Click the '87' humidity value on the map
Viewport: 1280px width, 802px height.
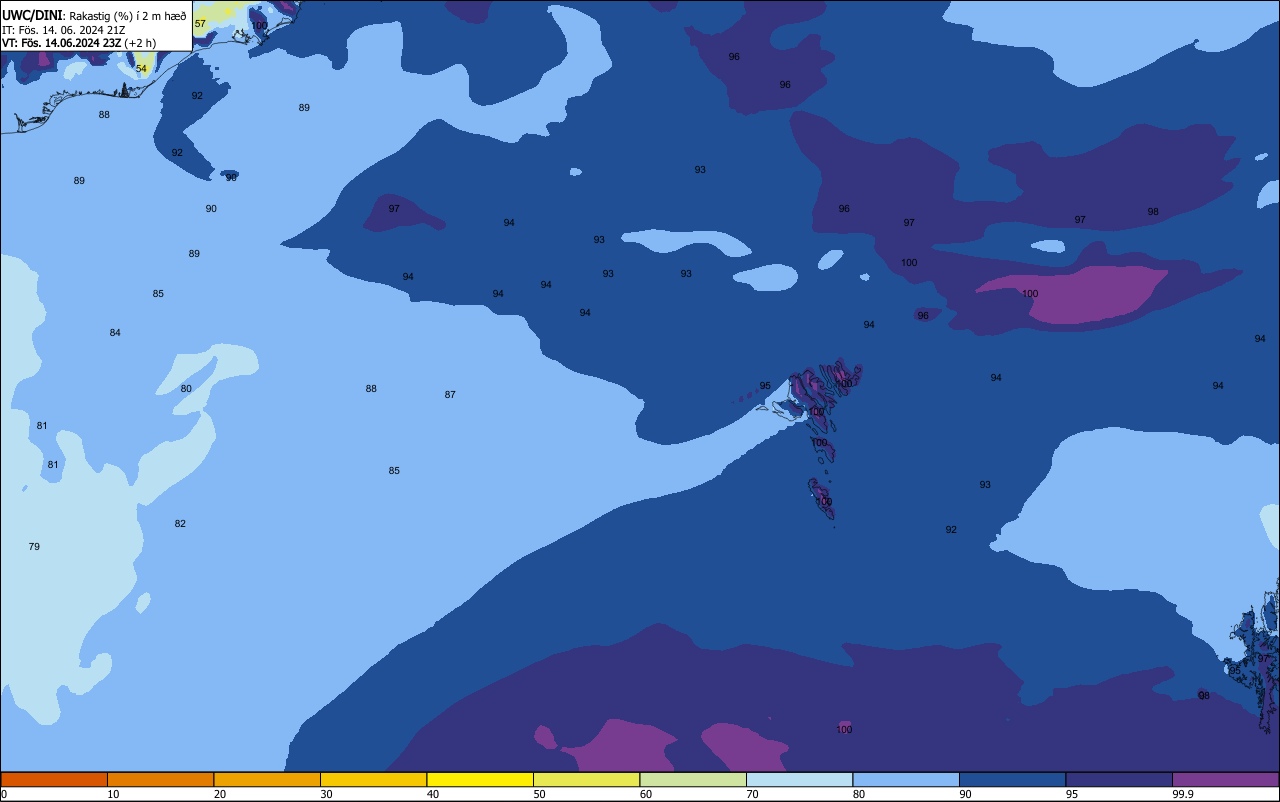450,395
